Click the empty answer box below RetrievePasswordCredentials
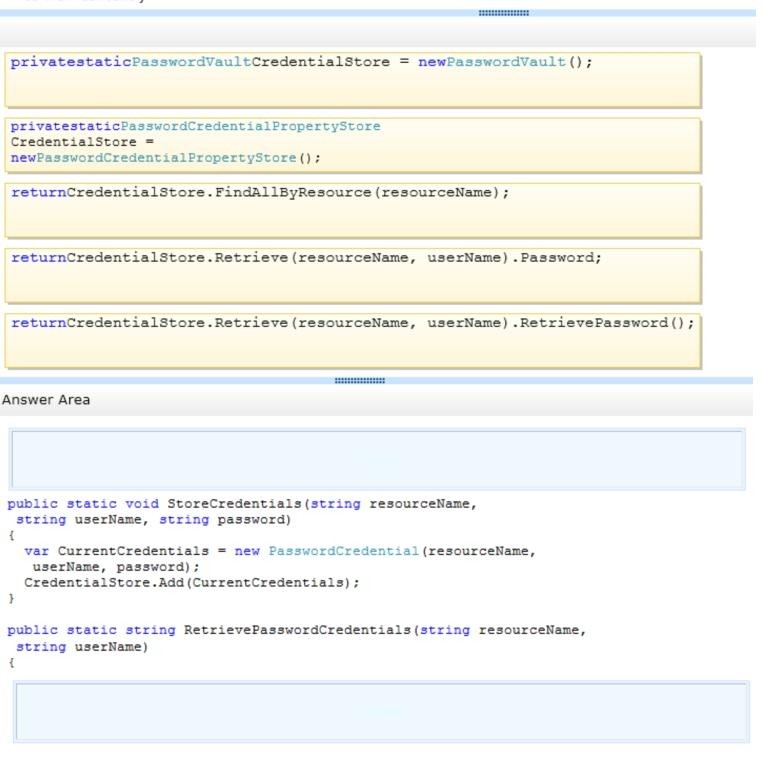Image resolution: width=762 pixels, height=768 pixels. pyautogui.click(x=381, y=711)
